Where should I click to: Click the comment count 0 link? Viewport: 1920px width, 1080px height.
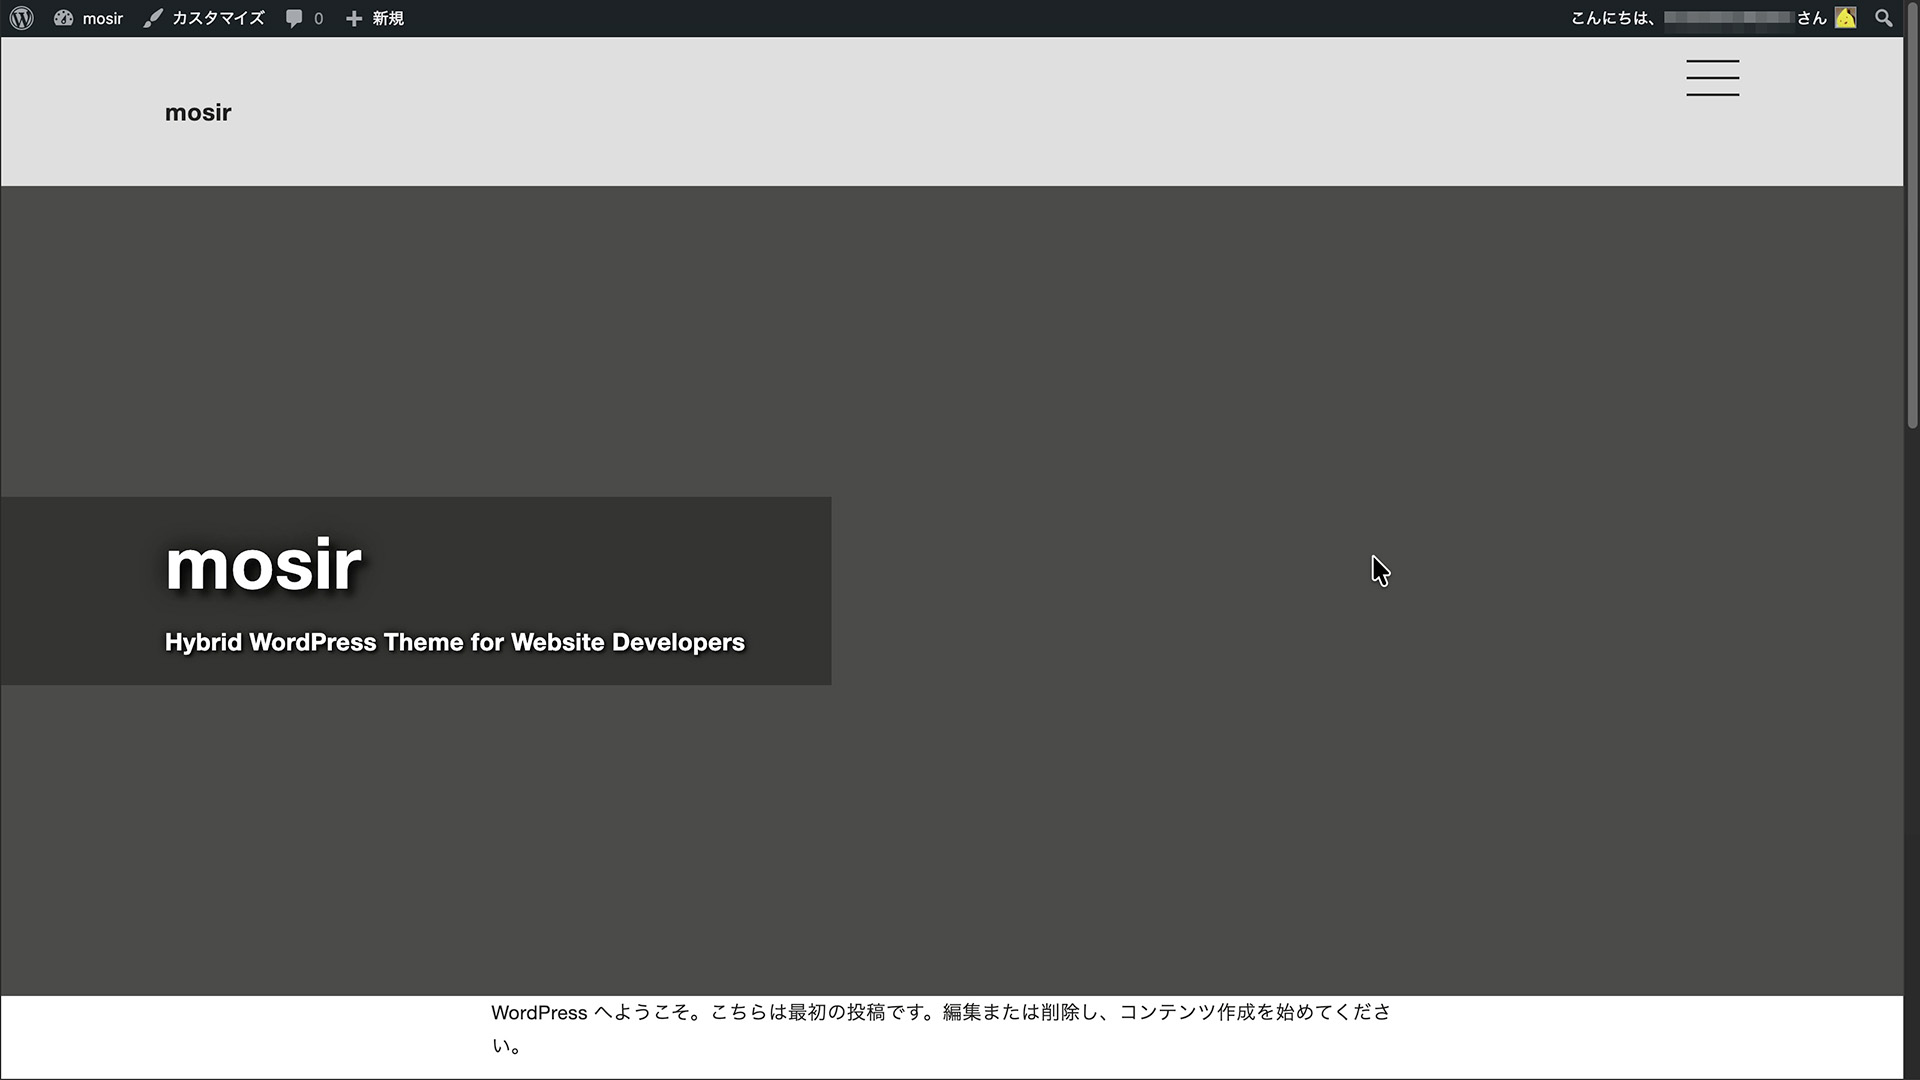(317, 18)
